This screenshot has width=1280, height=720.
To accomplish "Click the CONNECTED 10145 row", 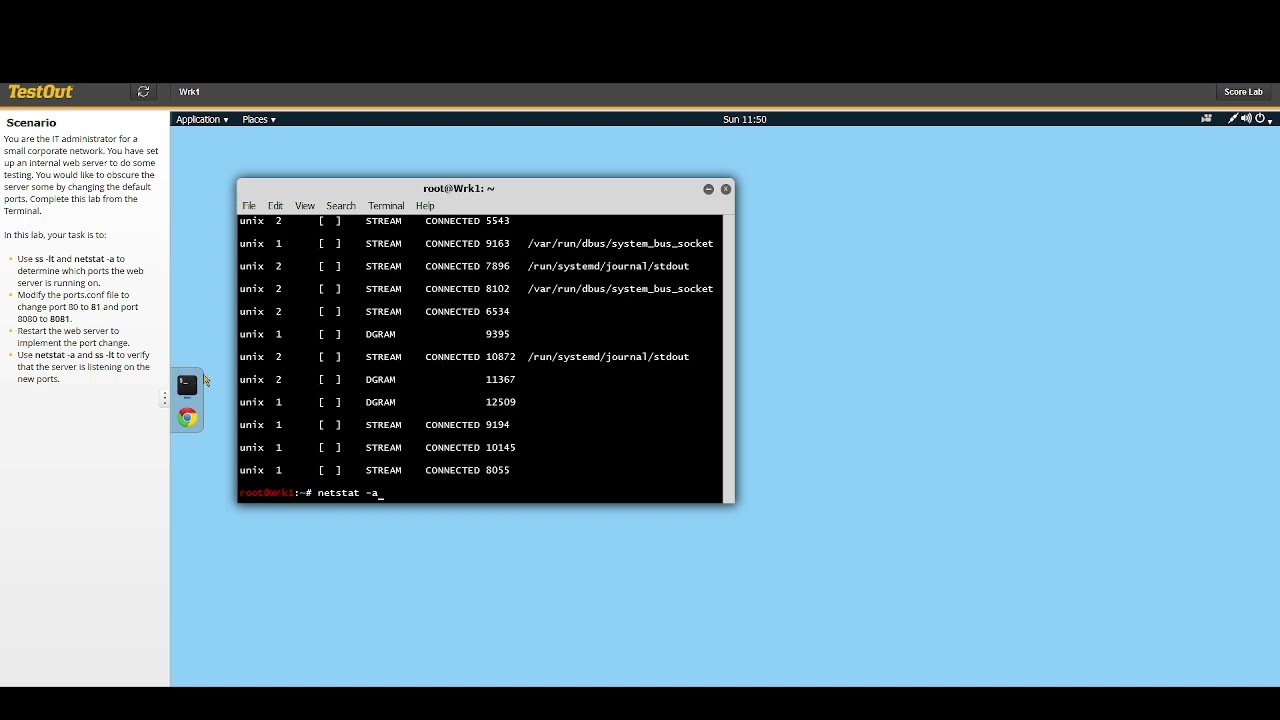I will pos(377,448).
